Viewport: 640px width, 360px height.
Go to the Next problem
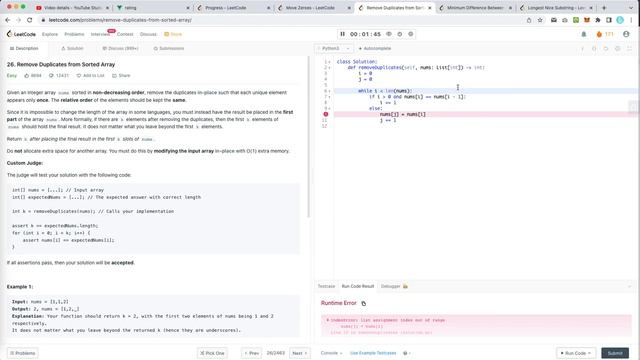(300, 353)
